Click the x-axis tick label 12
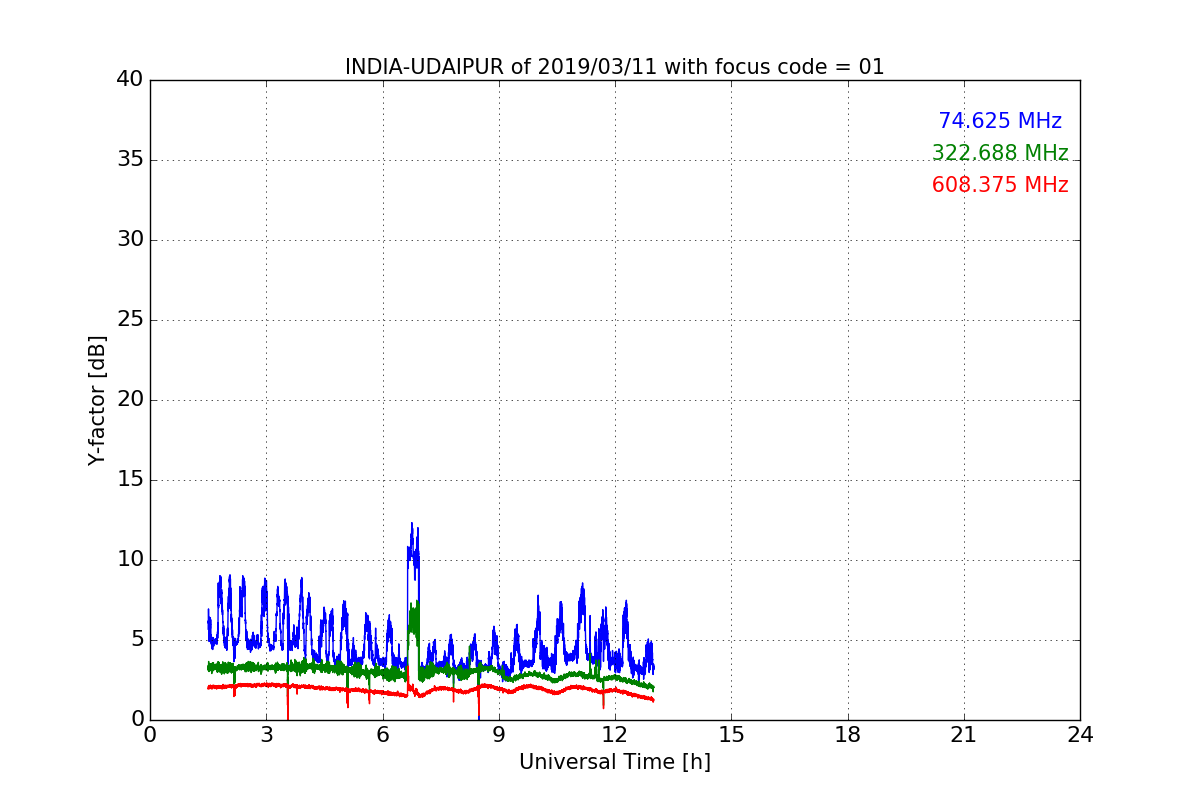Screen dimensions: 1200x800 pyautogui.click(x=615, y=735)
